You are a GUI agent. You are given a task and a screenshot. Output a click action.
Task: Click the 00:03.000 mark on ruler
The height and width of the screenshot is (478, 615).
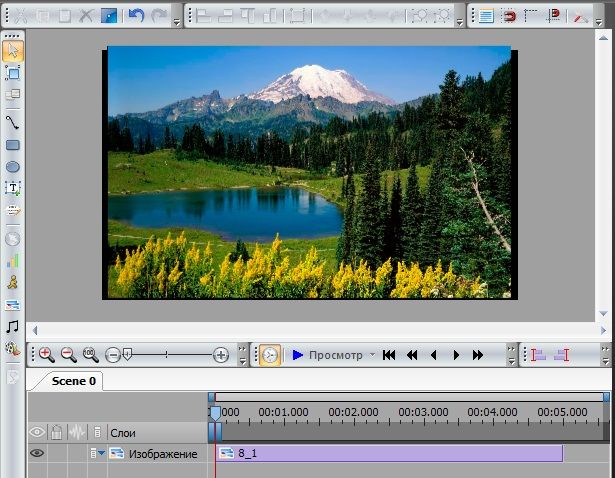(423, 412)
